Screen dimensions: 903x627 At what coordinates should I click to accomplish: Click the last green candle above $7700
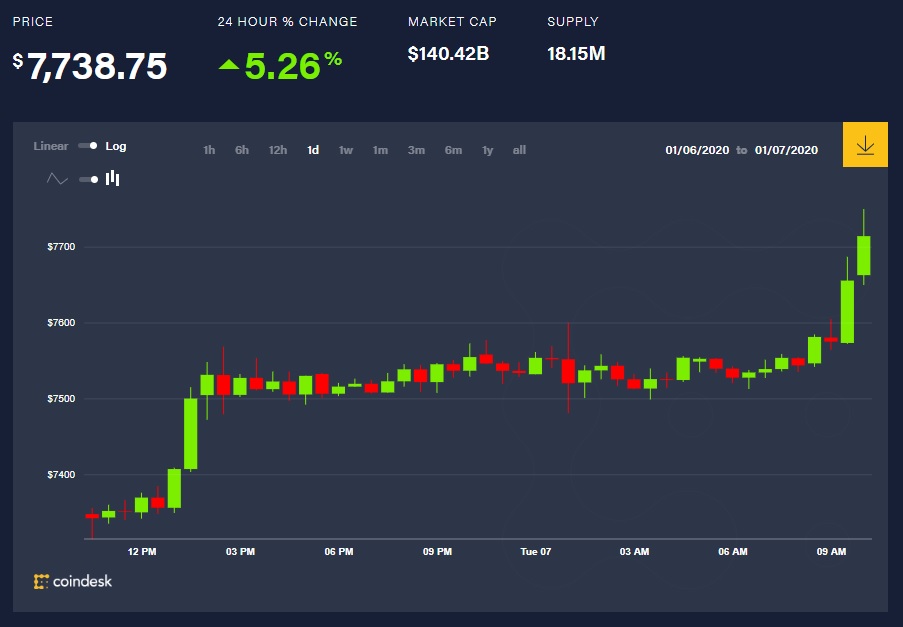point(863,255)
